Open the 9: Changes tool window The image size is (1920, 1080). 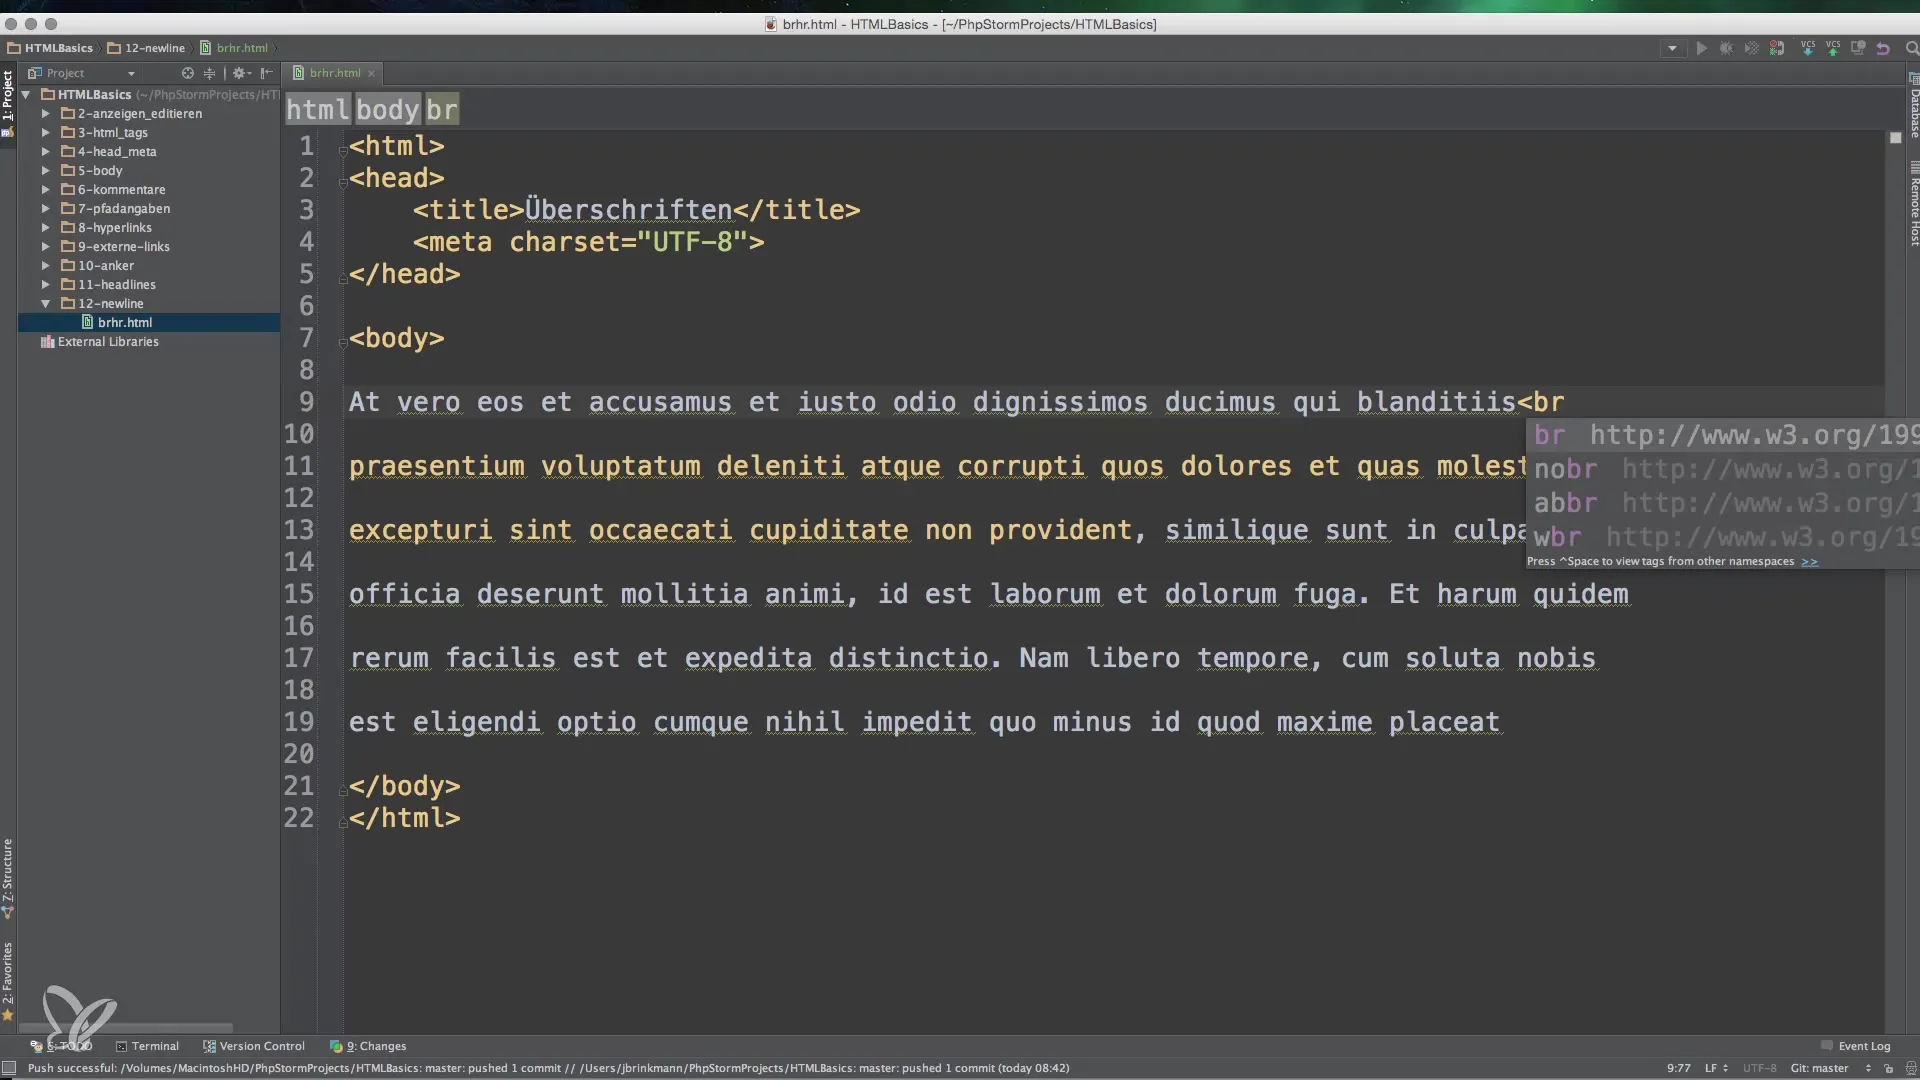[x=368, y=1046]
